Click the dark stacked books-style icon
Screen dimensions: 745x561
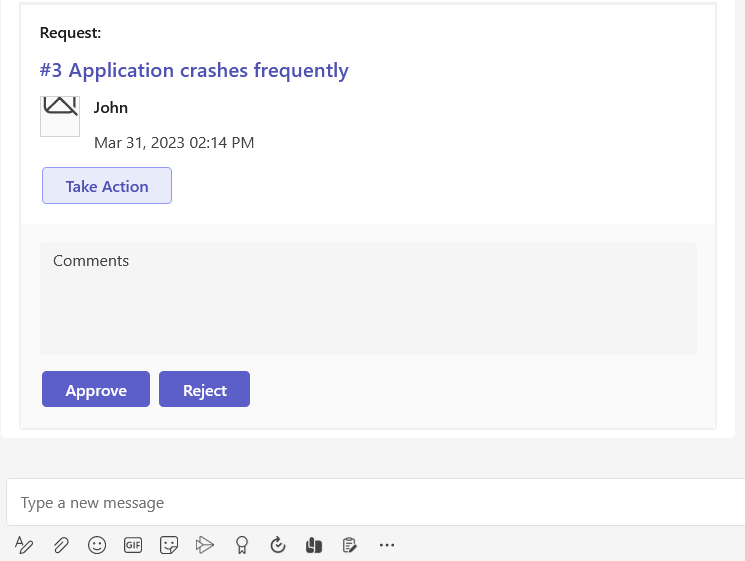click(314, 545)
